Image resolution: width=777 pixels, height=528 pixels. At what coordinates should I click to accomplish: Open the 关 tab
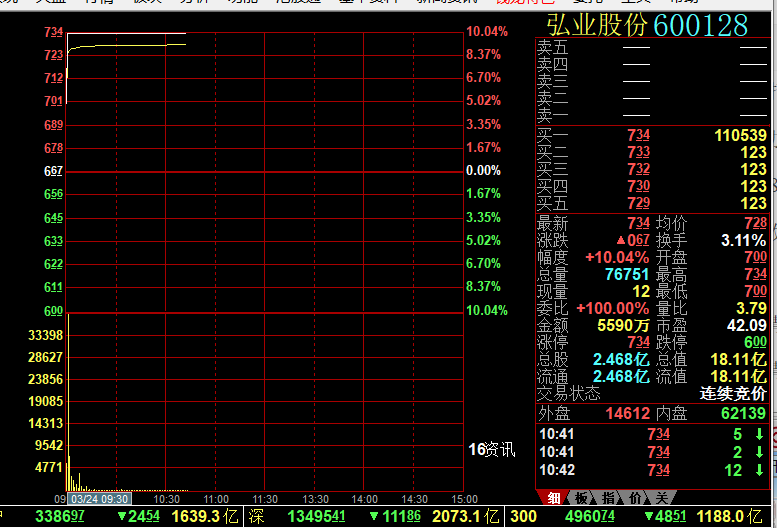662,497
